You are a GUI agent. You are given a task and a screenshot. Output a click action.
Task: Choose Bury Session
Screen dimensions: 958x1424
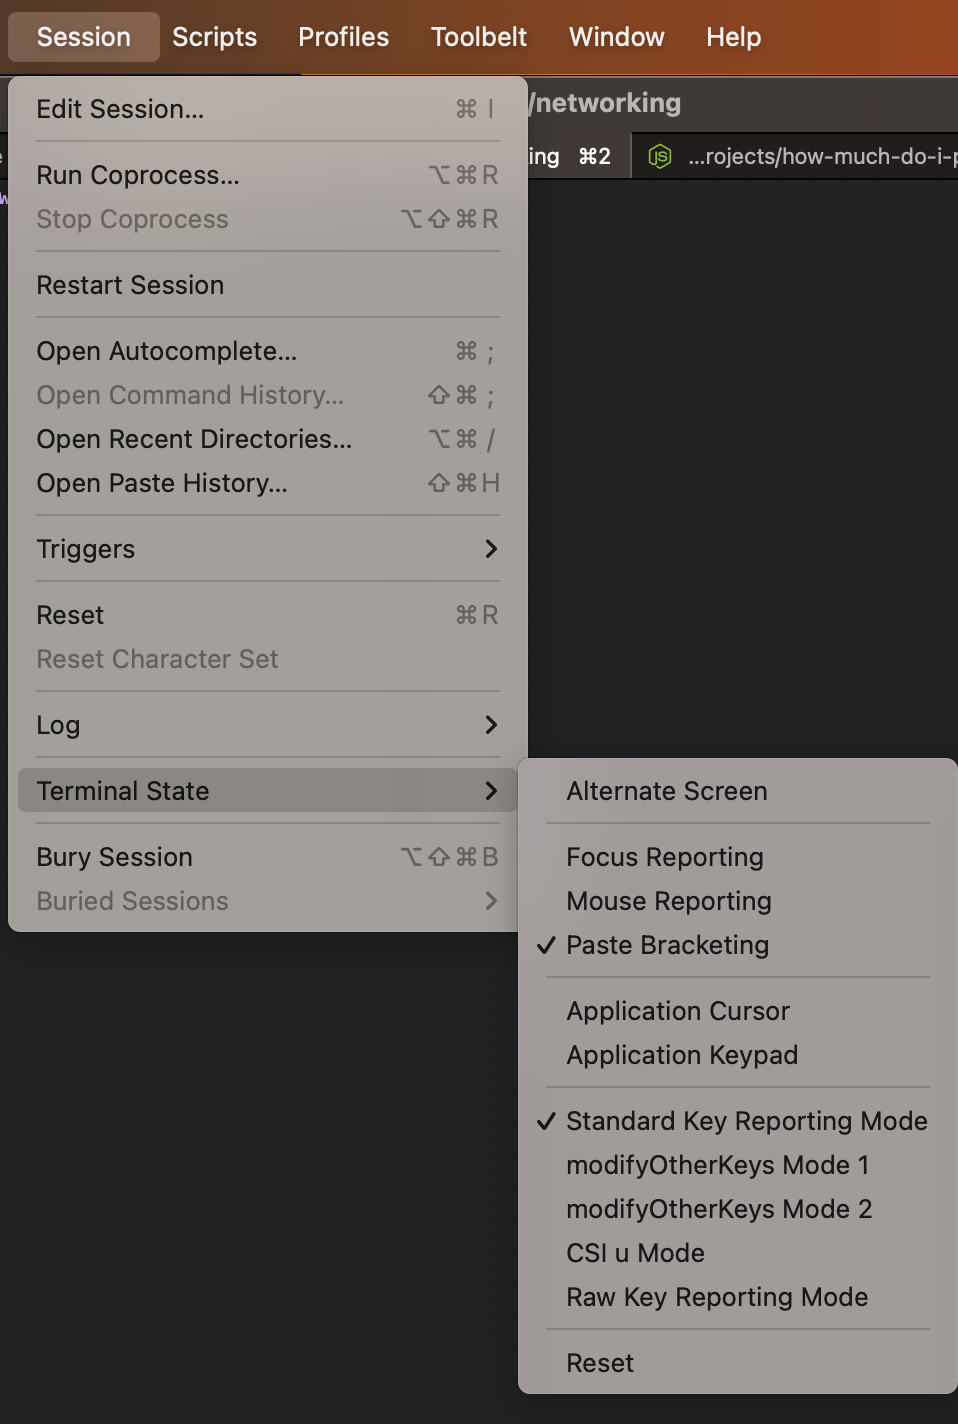click(x=268, y=857)
